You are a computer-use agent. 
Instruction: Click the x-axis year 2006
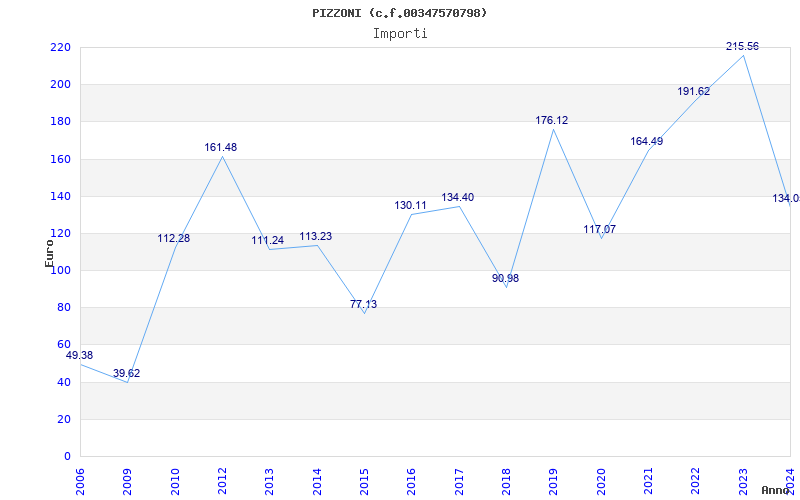click(80, 481)
